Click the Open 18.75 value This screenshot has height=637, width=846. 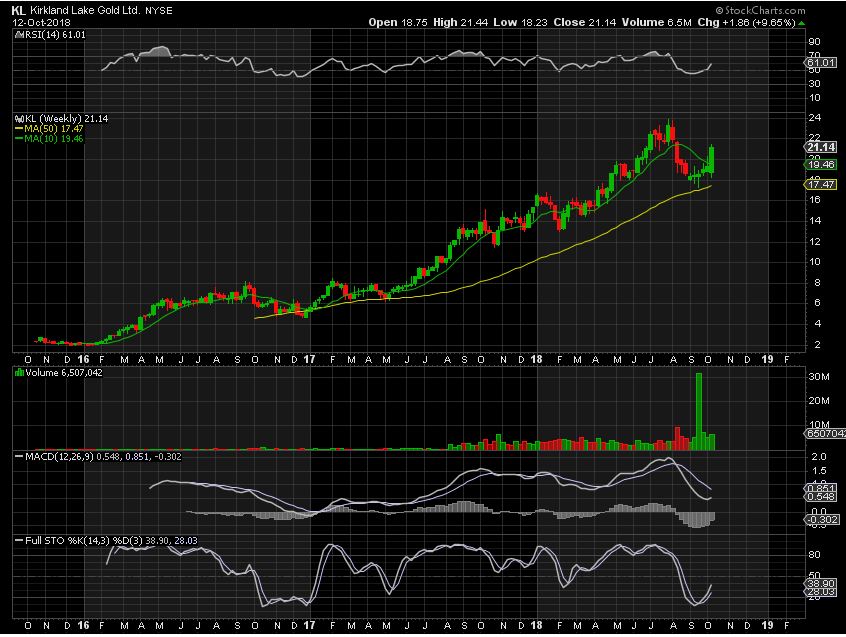[398, 23]
